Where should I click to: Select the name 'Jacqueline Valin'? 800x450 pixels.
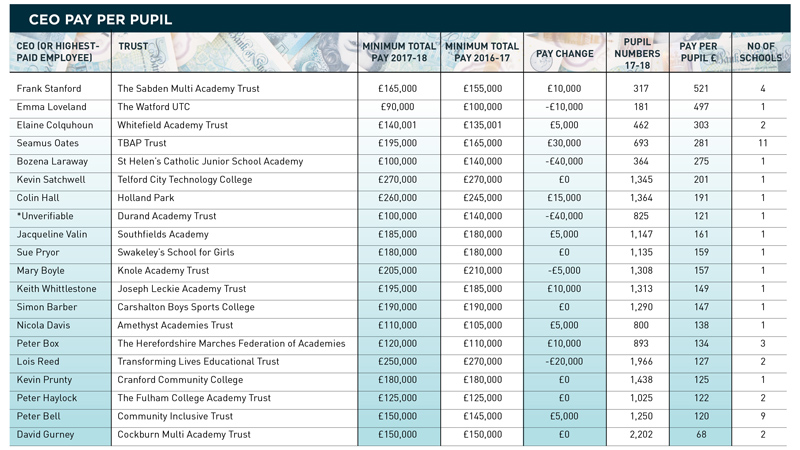coord(52,235)
